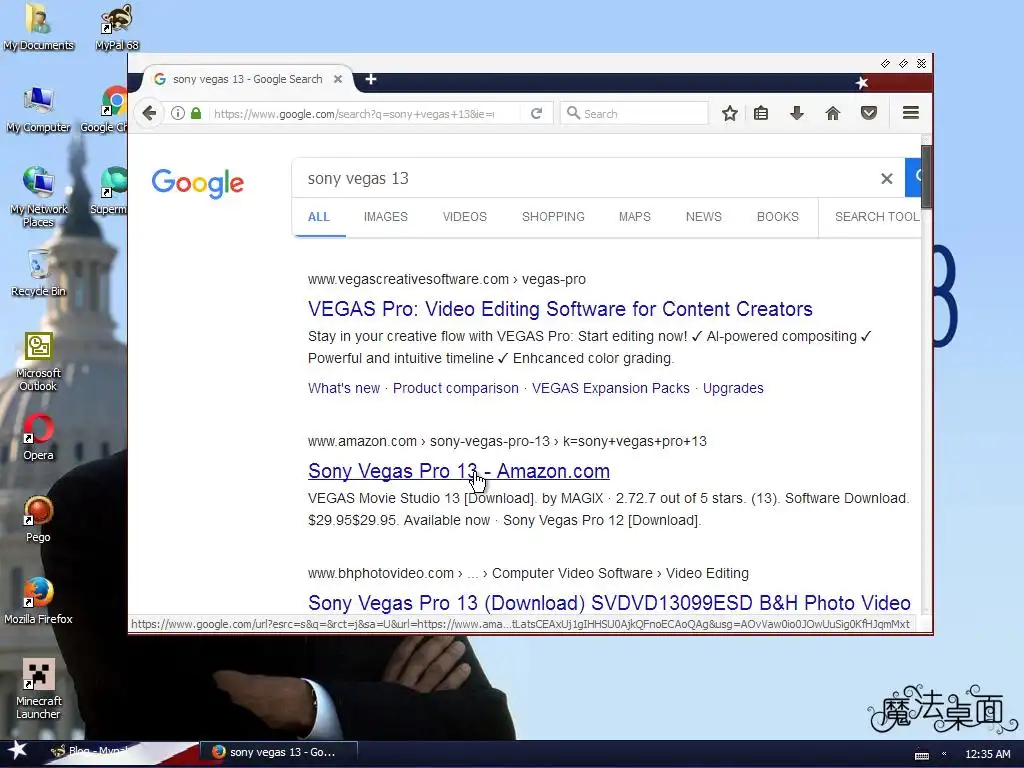Clear the Google search query with the X
This screenshot has height=768, width=1024.
click(886, 178)
